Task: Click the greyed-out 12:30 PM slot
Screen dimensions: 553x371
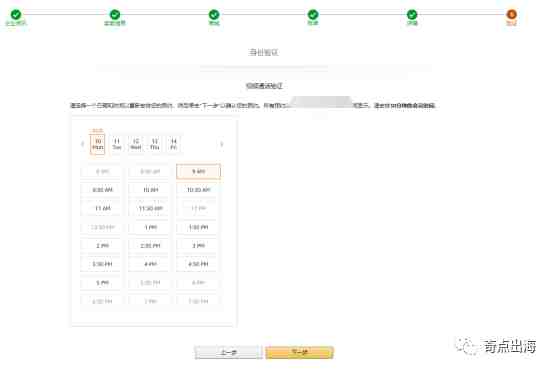Action: [x=103, y=227]
